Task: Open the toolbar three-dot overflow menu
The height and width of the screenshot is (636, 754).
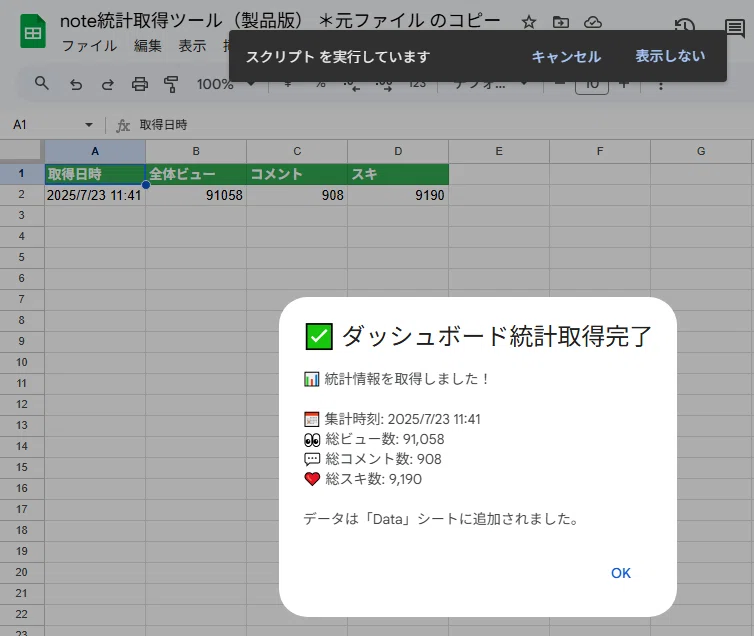Action: (x=661, y=86)
